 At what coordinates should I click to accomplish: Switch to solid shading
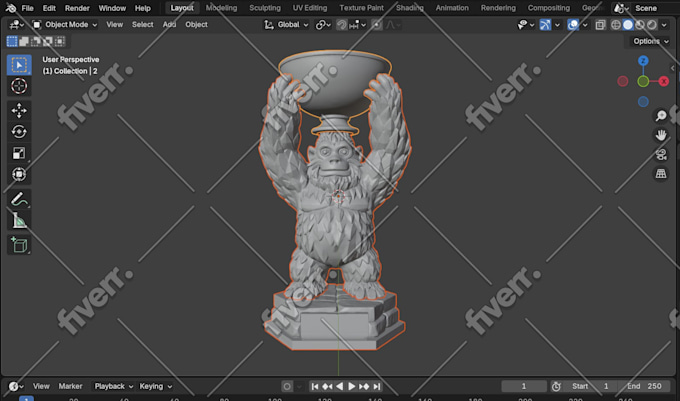pyautogui.click(x=628, y=25)
